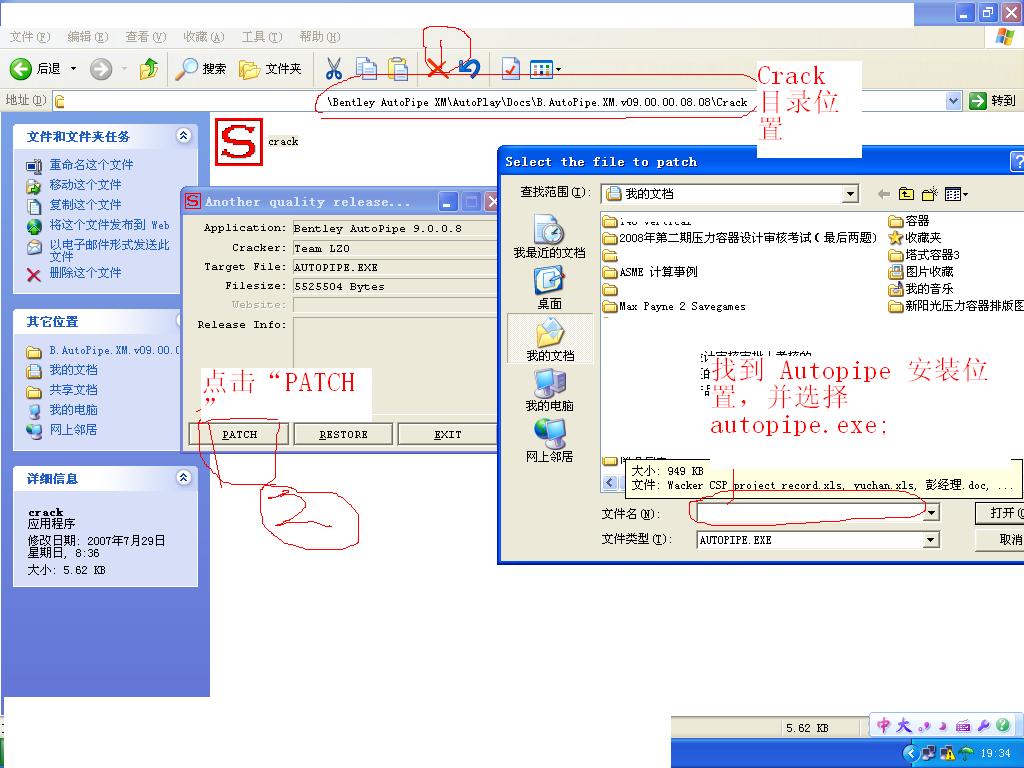Click 将这个文件发布到 Web link
Viewport: 1024px width, 768px height.
point(109,225)
